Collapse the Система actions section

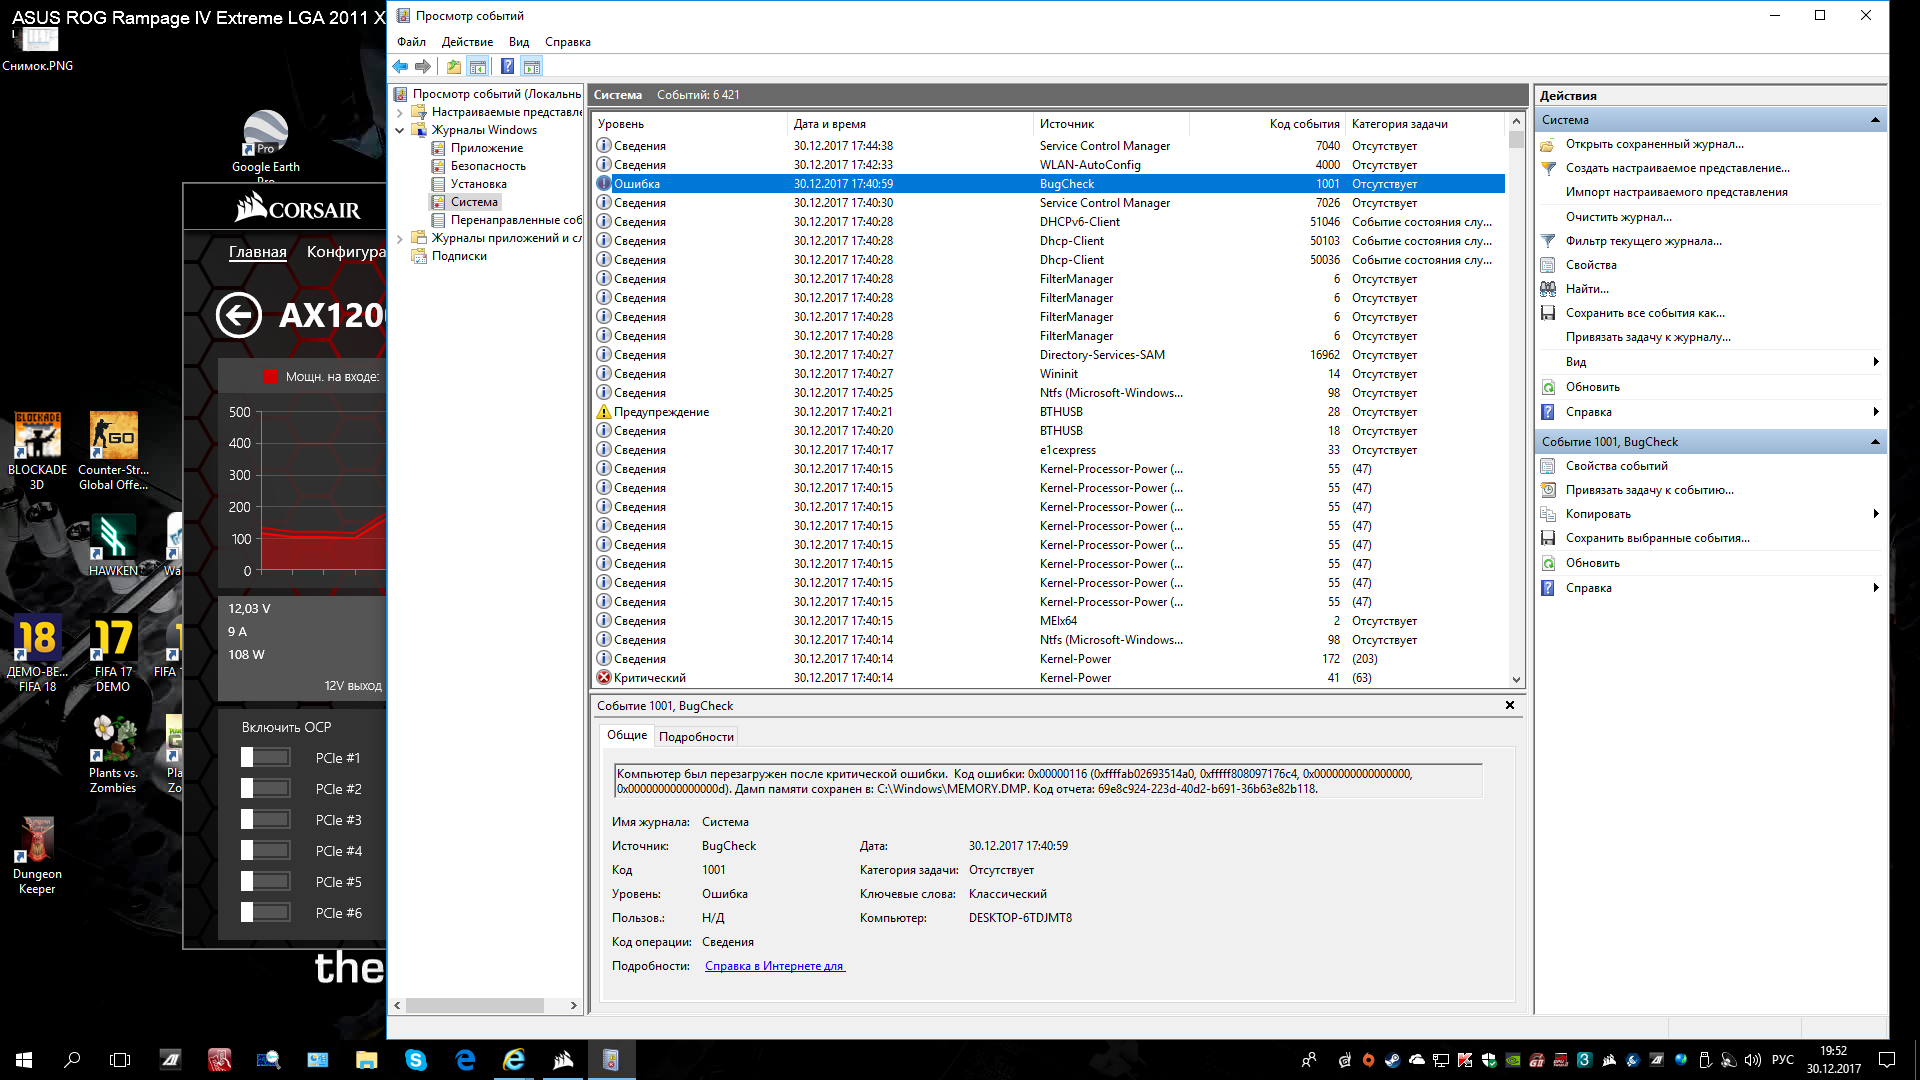[x=1875, y=120]
